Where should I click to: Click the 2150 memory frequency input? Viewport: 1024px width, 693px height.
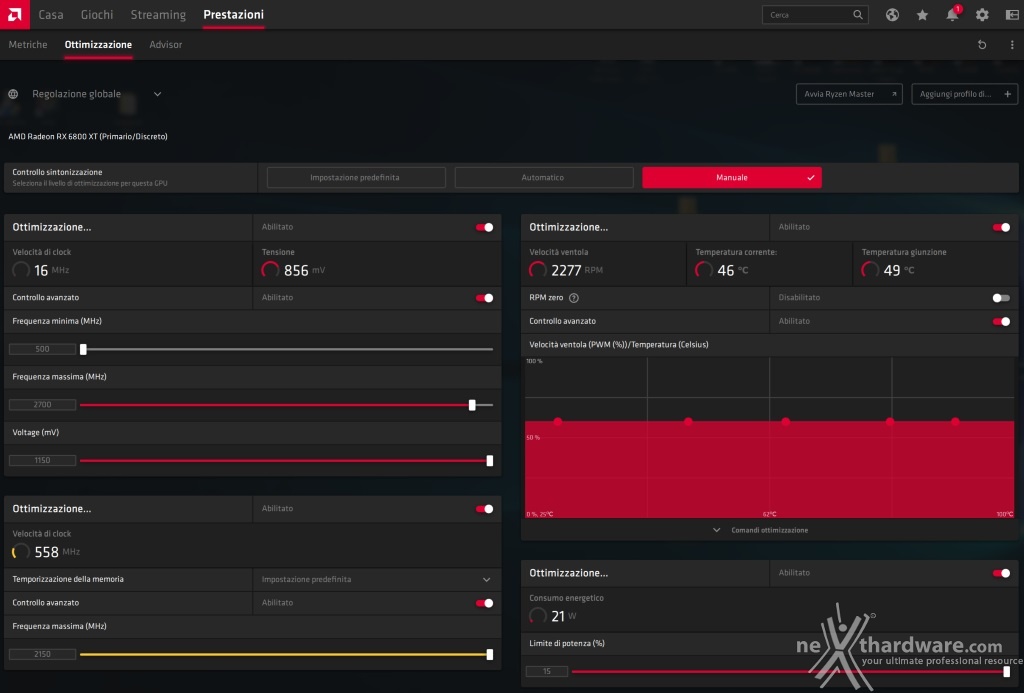click(42, 654)
